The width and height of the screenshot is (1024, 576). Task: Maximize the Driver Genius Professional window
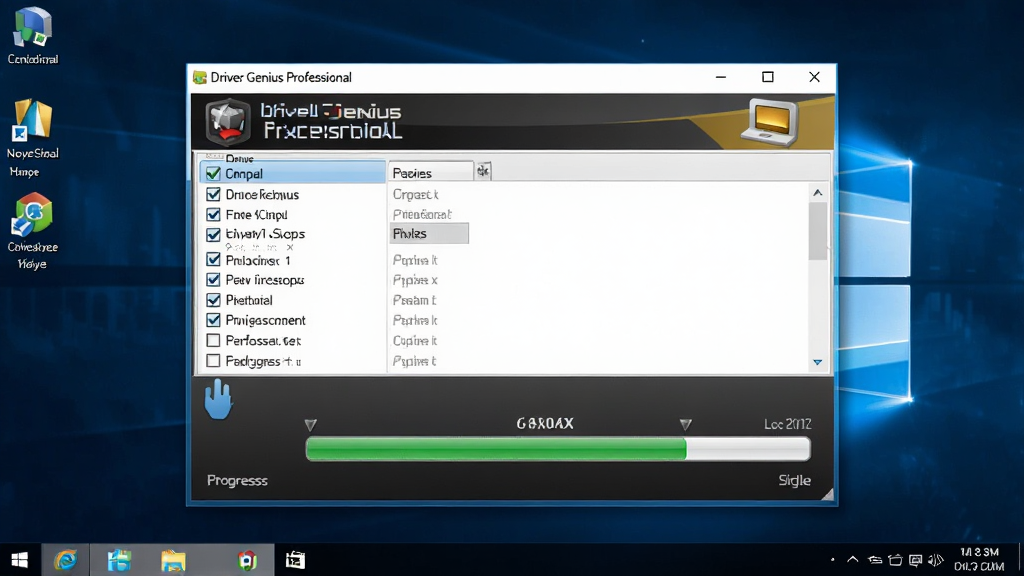[x=768, y=77]
